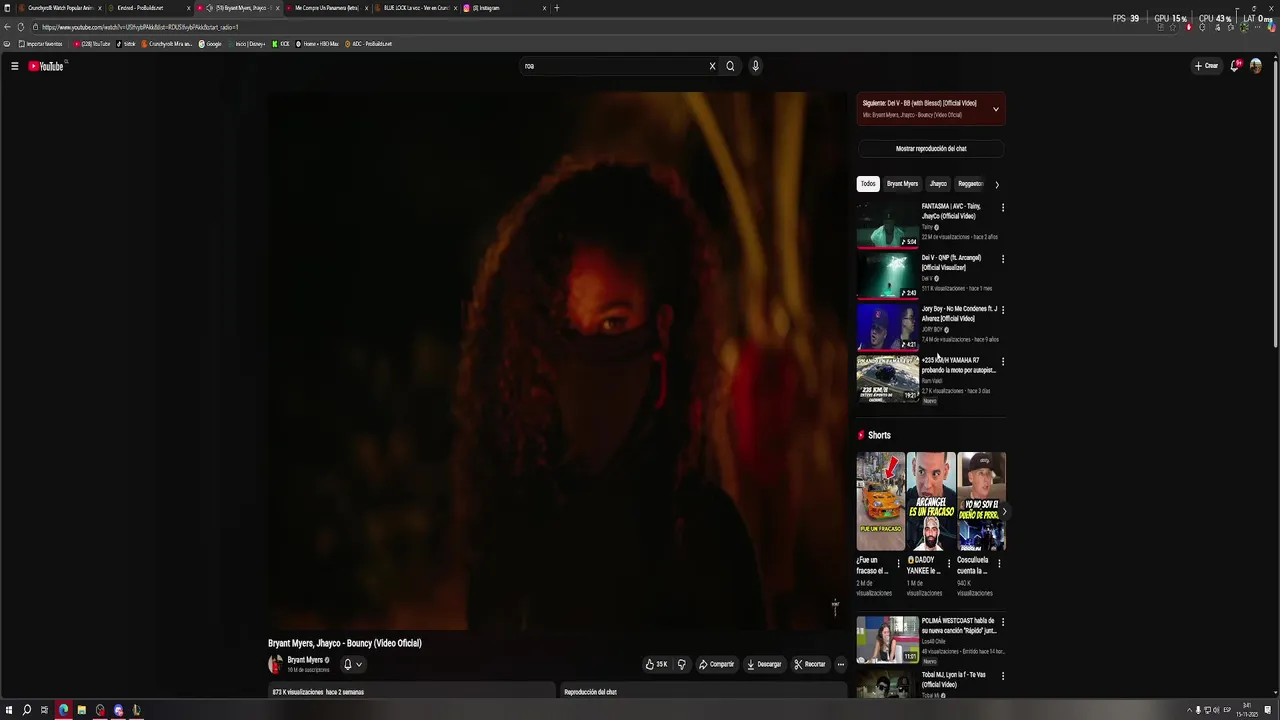Open a new browser tab
The image size is (1280, 720).
pos(557,8)
